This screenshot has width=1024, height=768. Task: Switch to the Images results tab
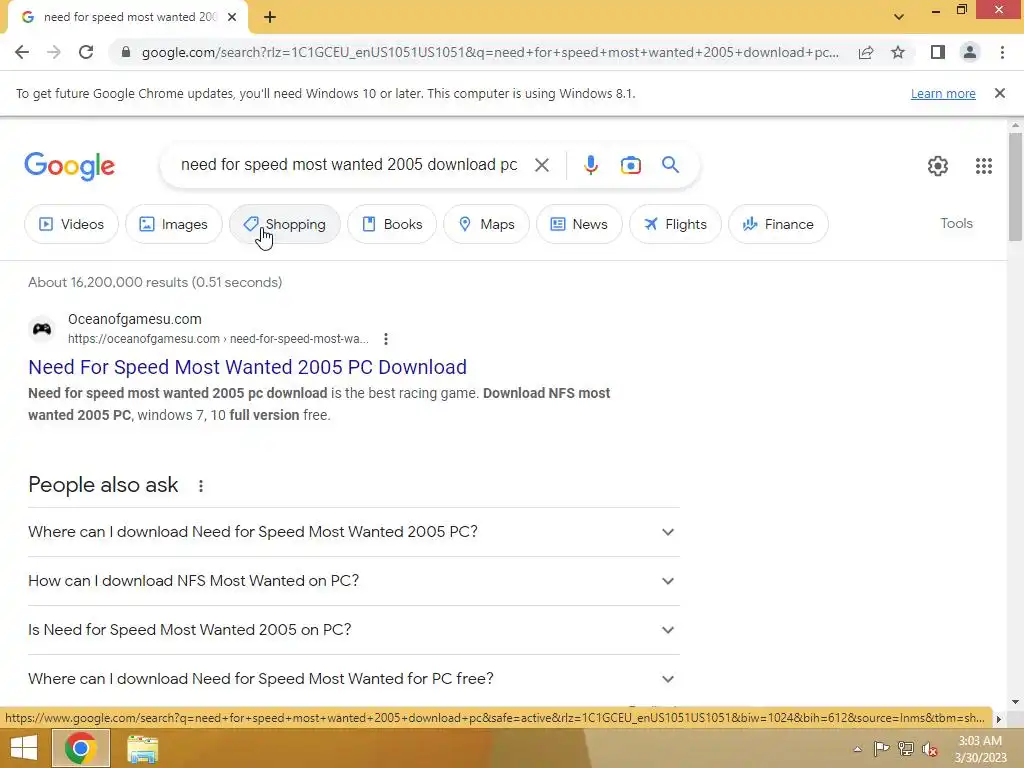[x=173, y=224]
